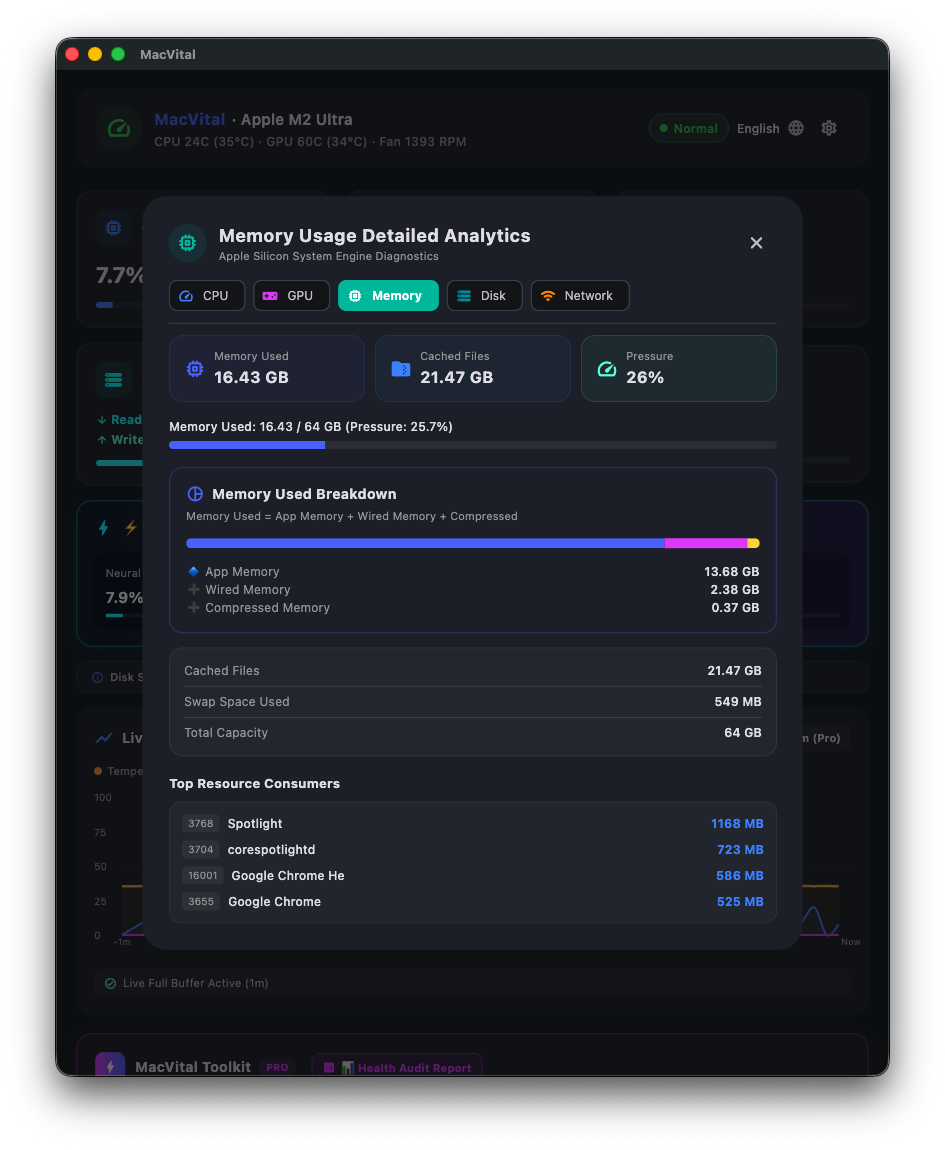Click the 723 MB memory value

pos(740,849)
